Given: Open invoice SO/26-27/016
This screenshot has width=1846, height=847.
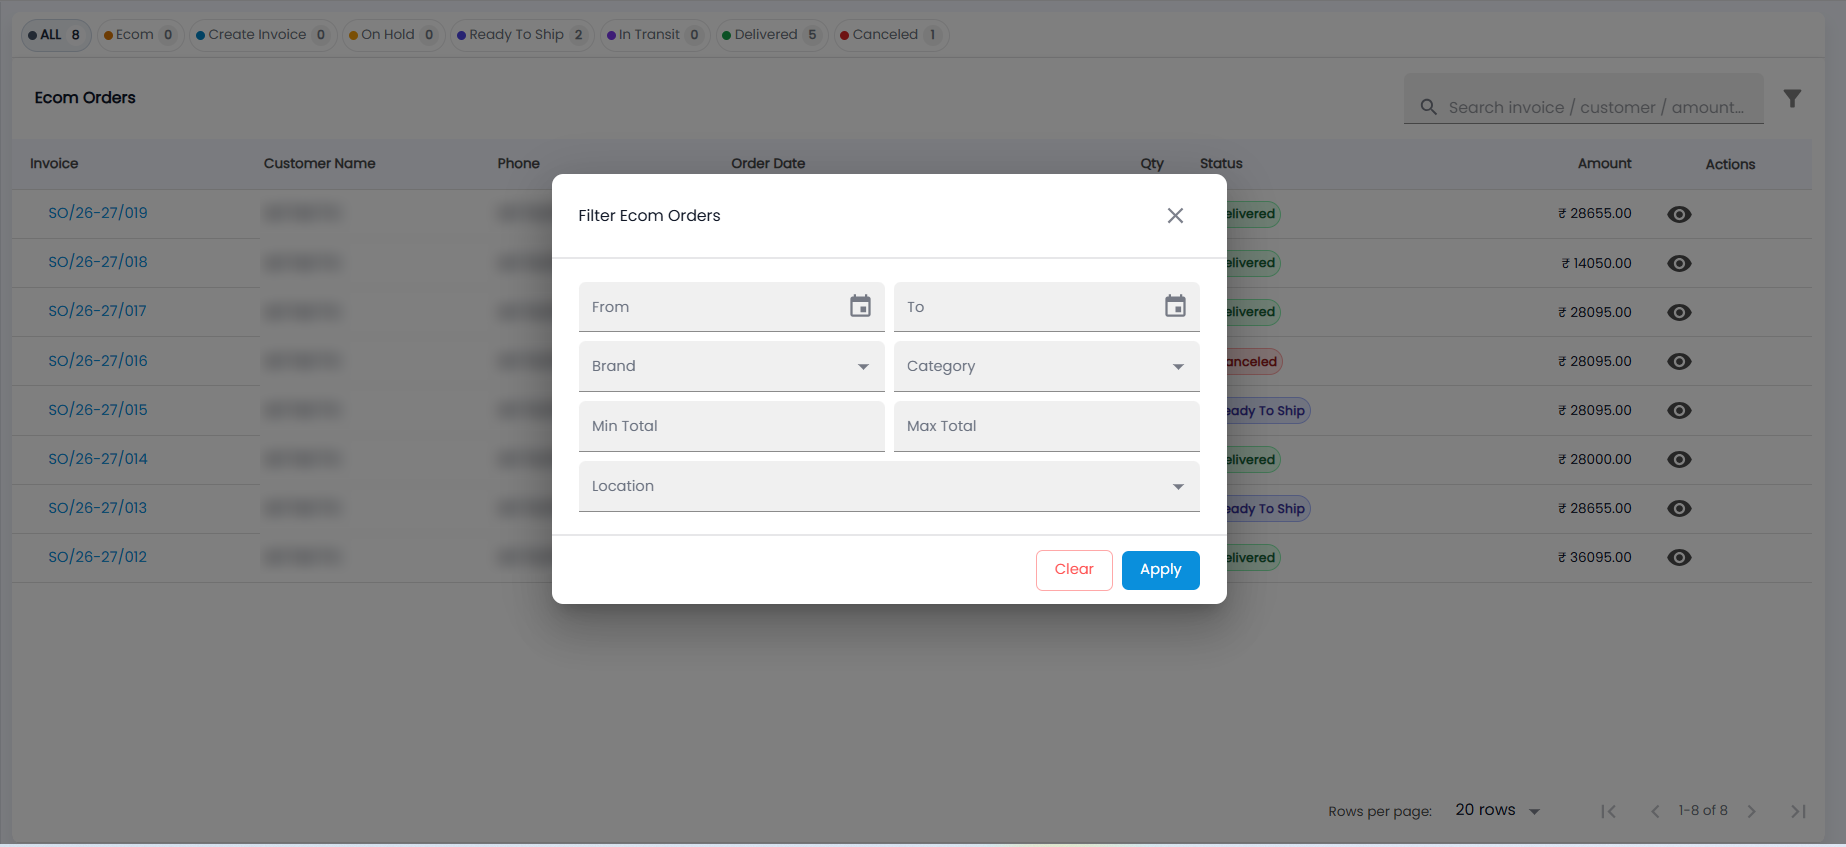Looking at the screenshot, I should [x=98, y=361].
